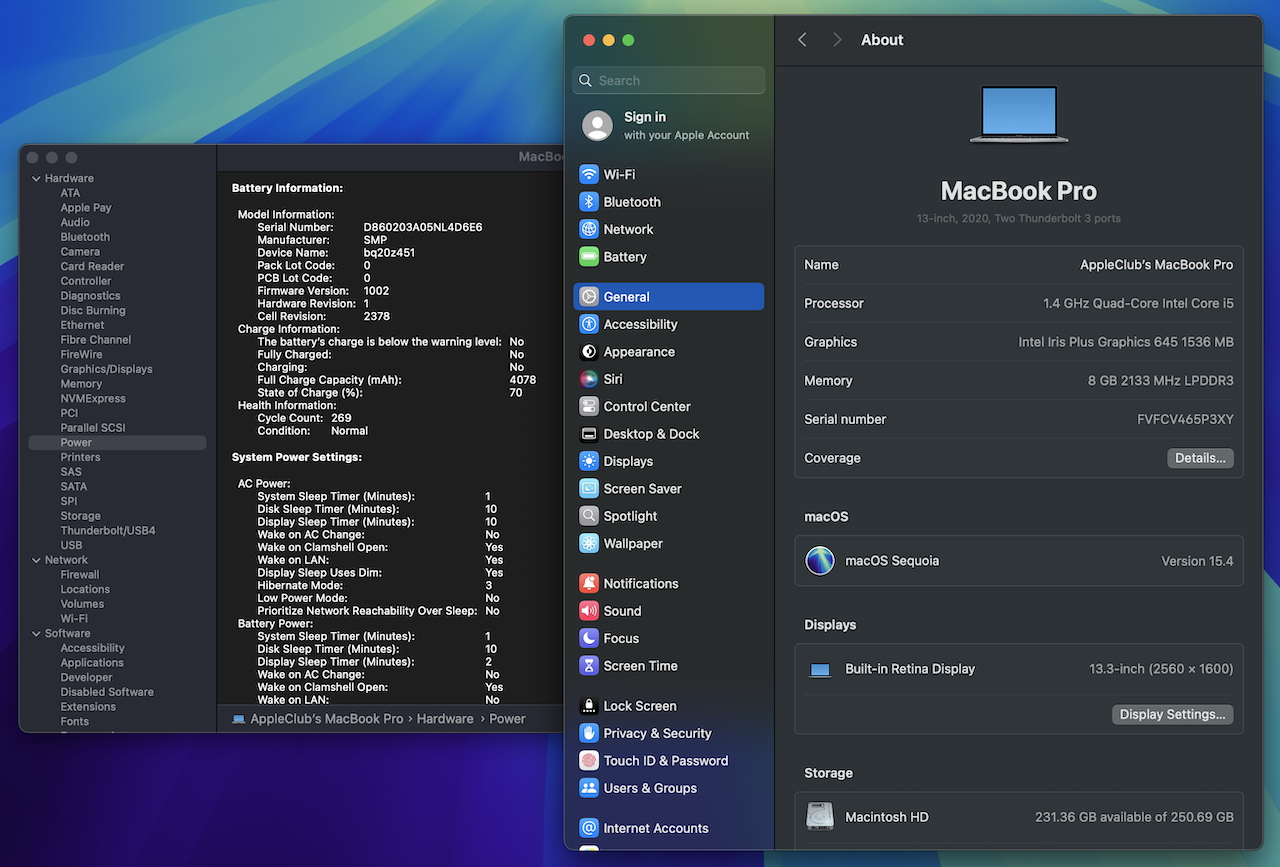Open the Lock Screen icon
1280x867 pixels.
tap(589, 706)
